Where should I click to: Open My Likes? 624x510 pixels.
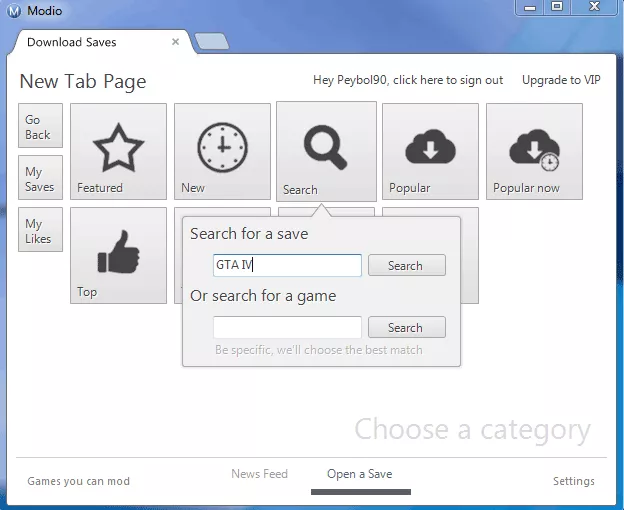(40, 229)
